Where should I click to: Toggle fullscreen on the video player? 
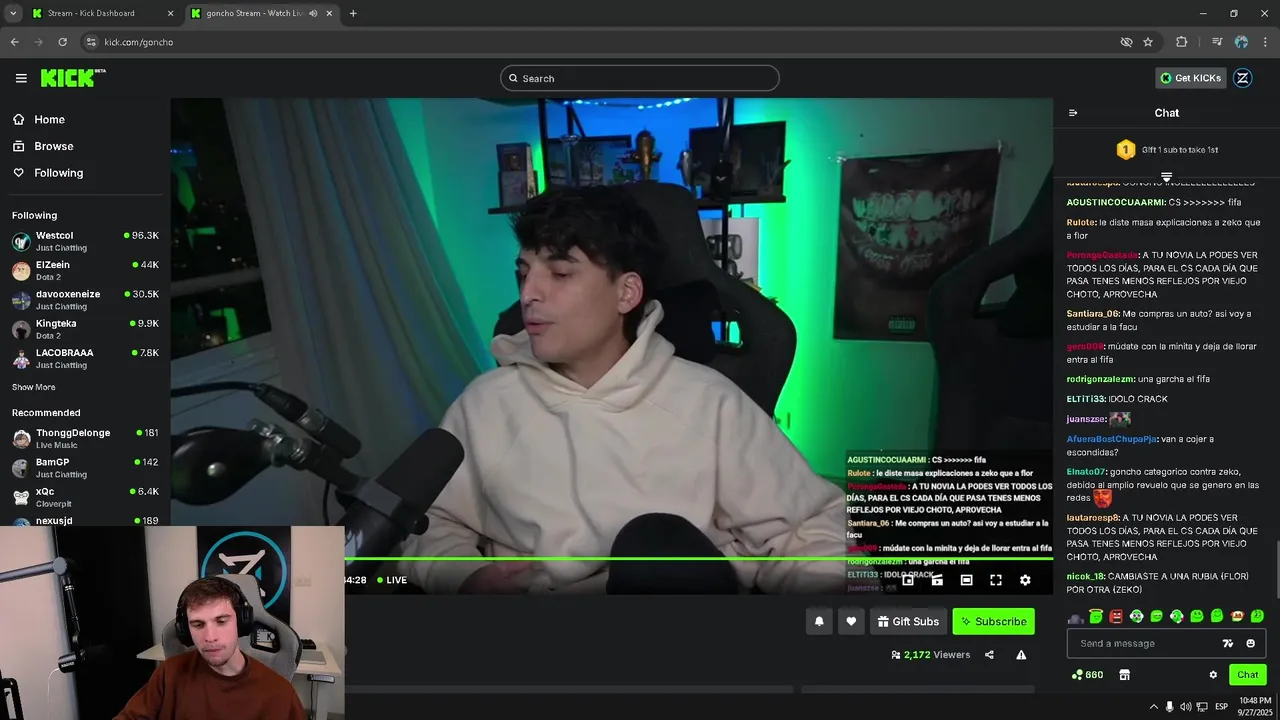coord(996,580)
